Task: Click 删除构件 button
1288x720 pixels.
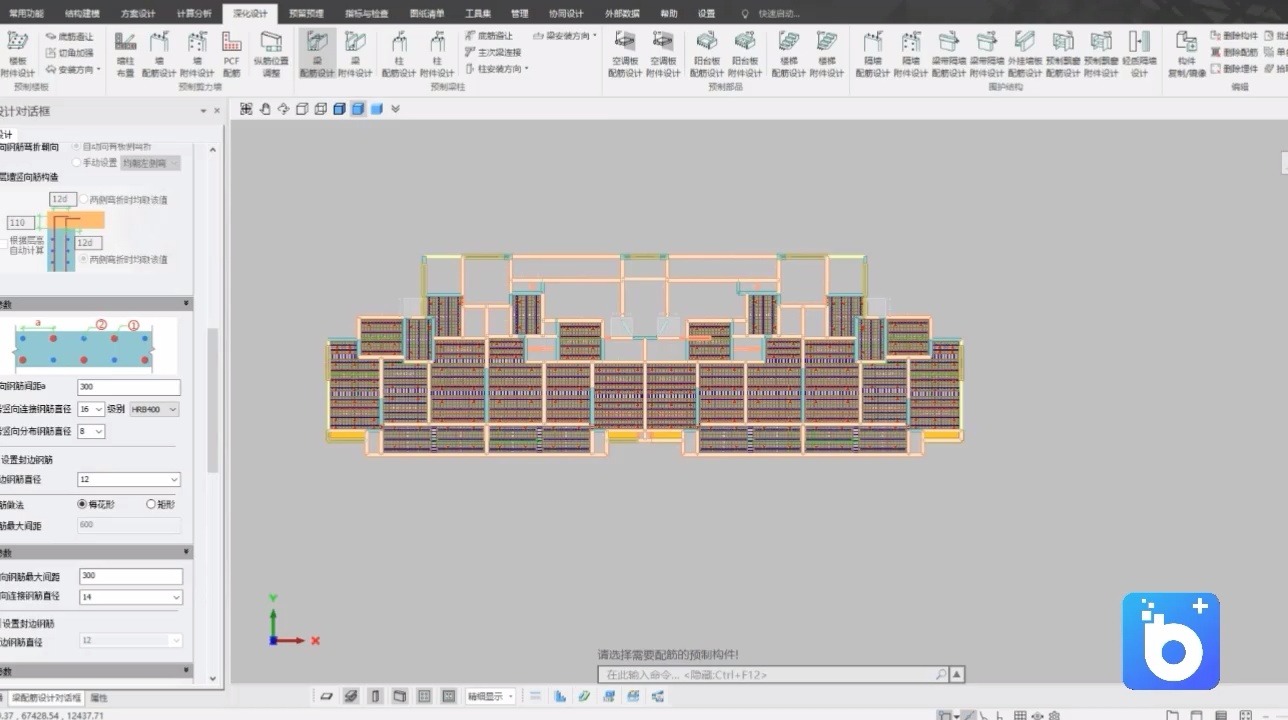Action: (x=1234, y=36)
